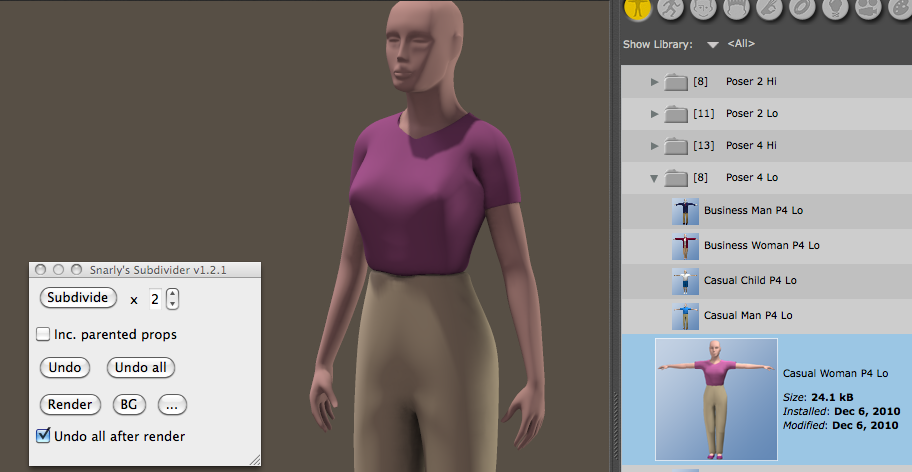The width and height of the screenshot is (912, 472).
Task: Uncheck Undo all after render
Action: click(x=43, y=435)
